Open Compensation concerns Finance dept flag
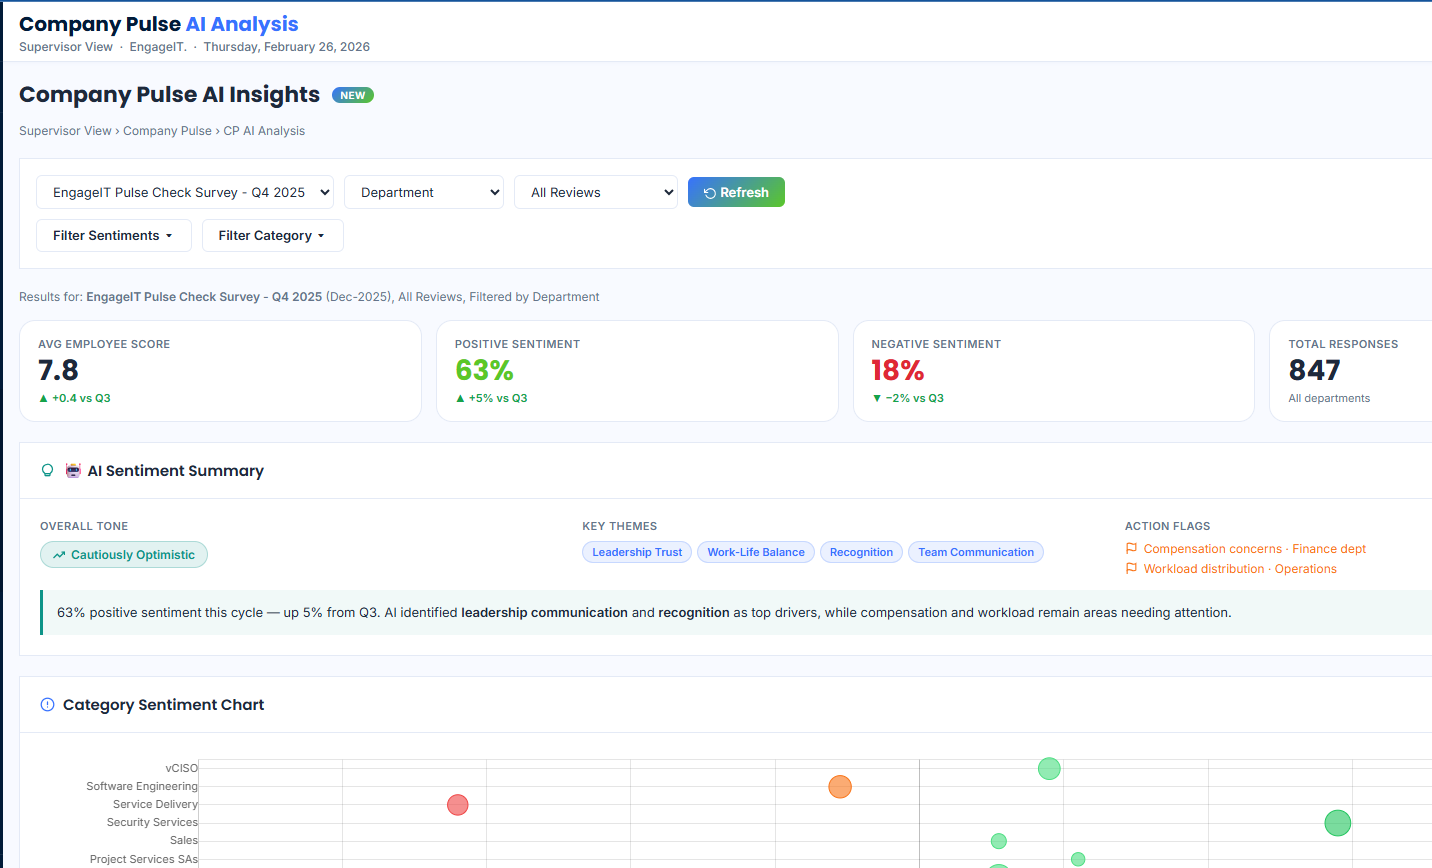Image resolution: width=1432 pixels, height=868 pixels. click(1245, 549)
